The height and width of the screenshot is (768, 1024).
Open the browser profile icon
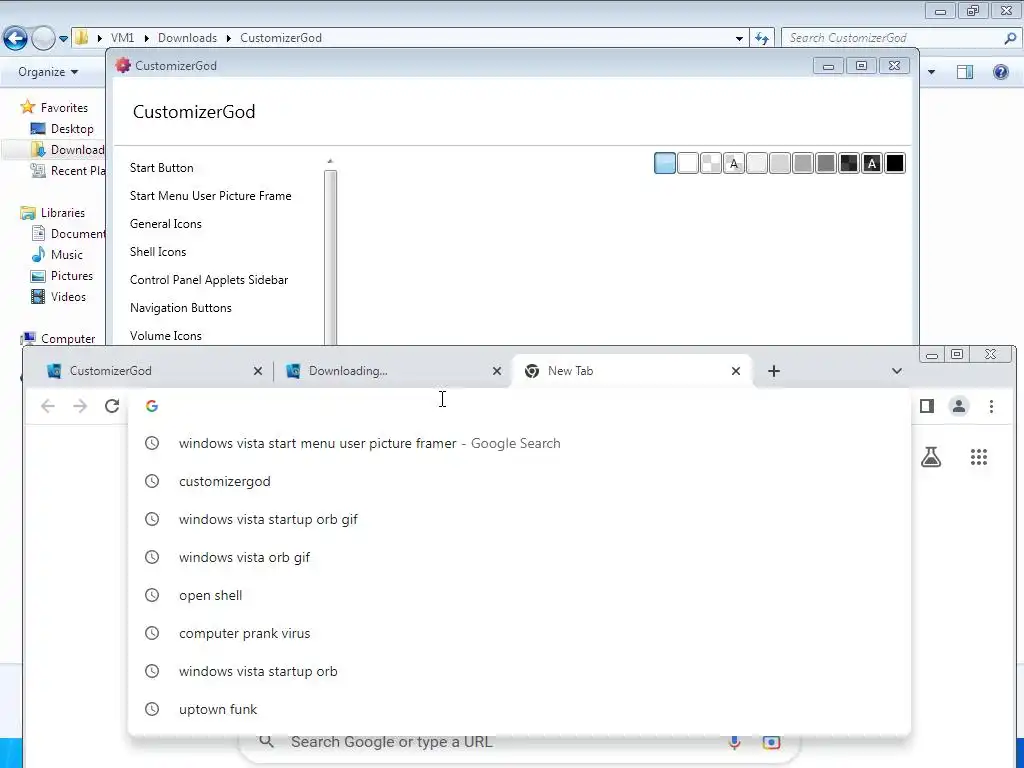click(959, 406)
